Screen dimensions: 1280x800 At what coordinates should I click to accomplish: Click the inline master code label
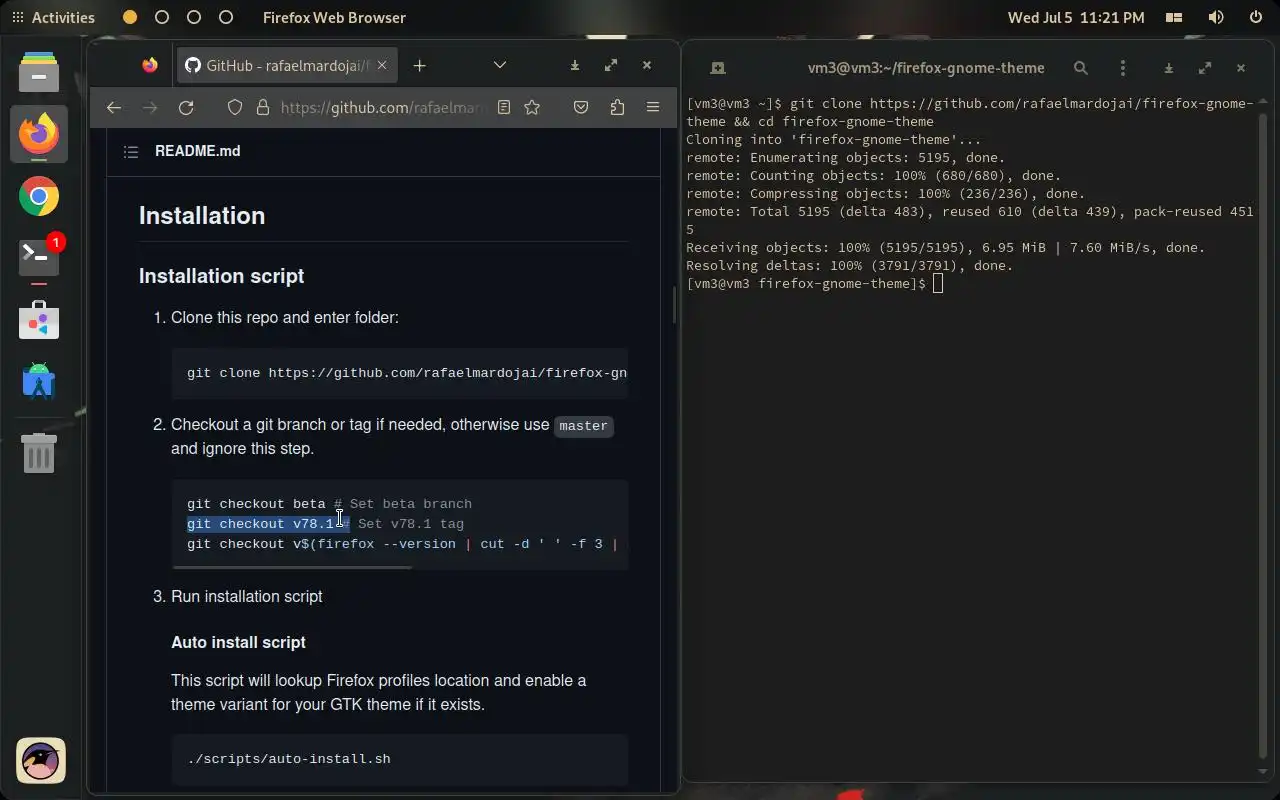(x=583, y=426)
